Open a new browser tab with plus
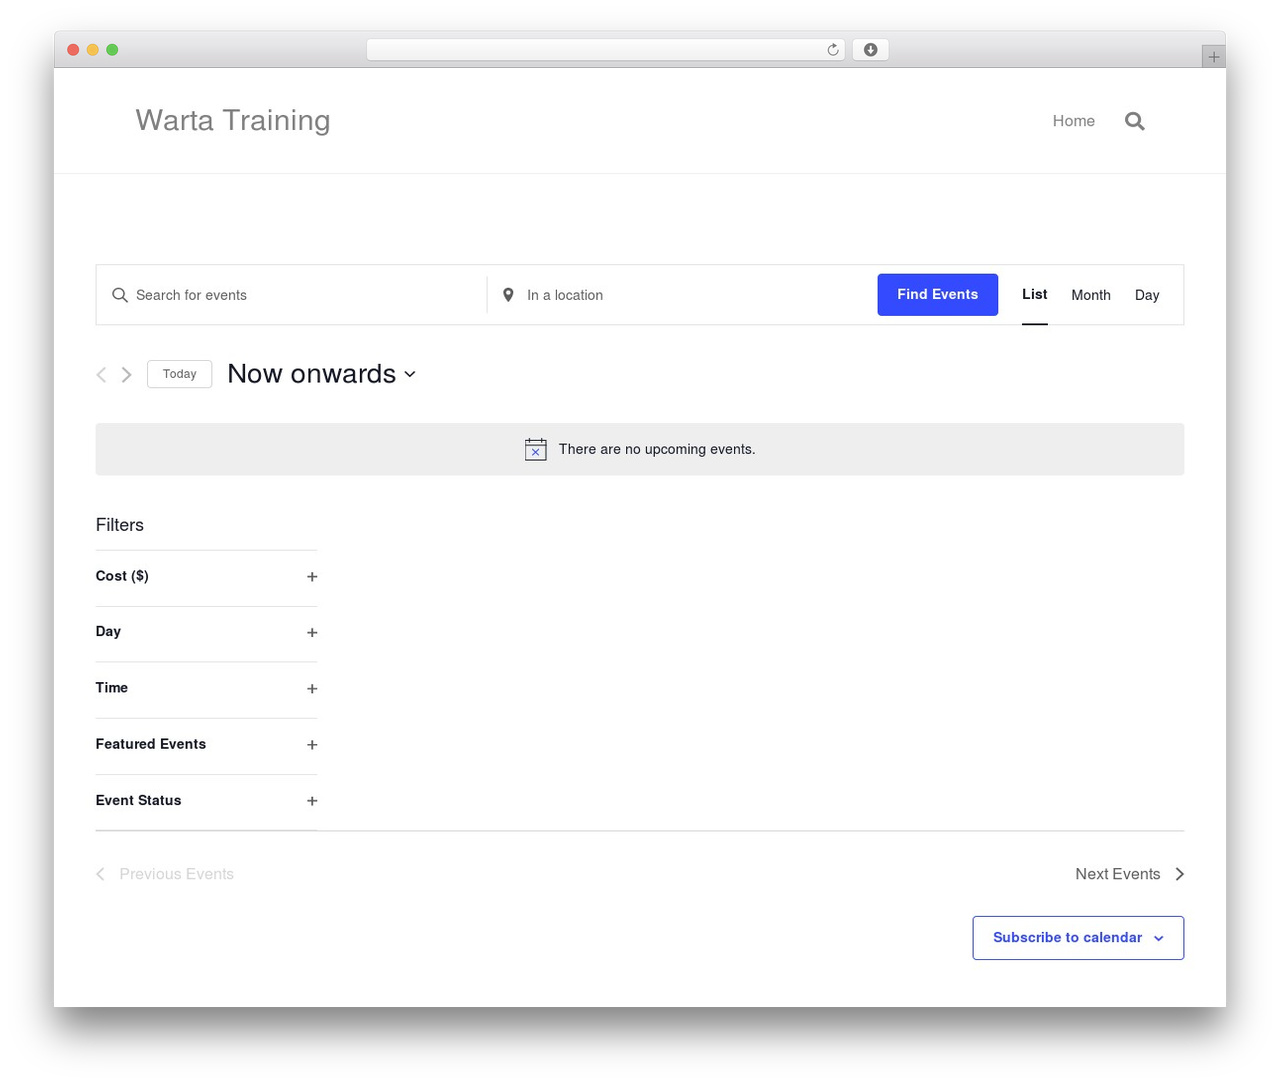The height and width of the screenshot is (1084, 1280). pos(1213,57)
